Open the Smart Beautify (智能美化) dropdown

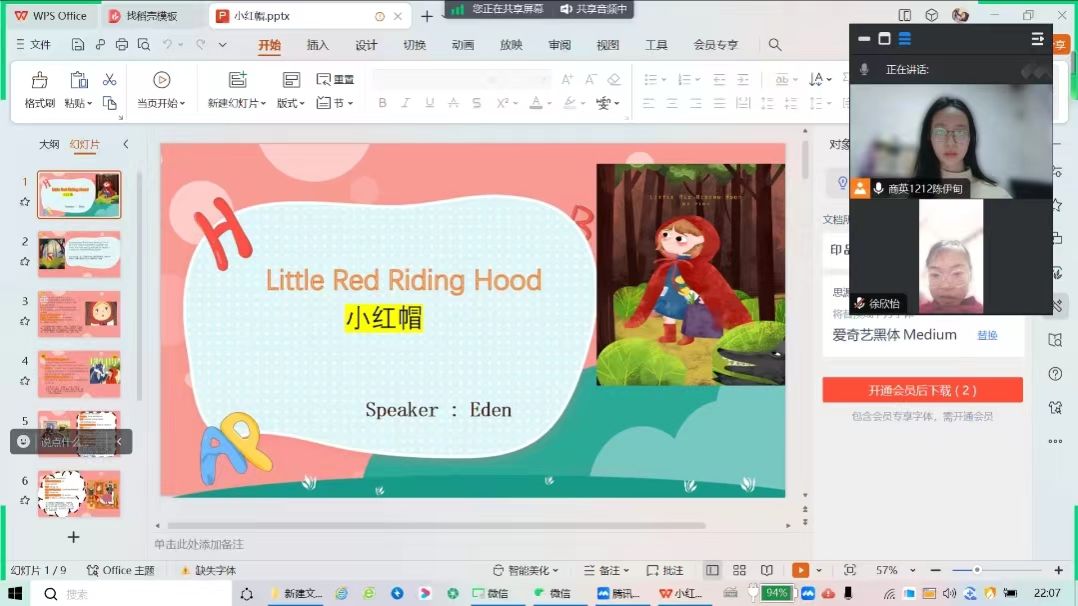[526, 570]
